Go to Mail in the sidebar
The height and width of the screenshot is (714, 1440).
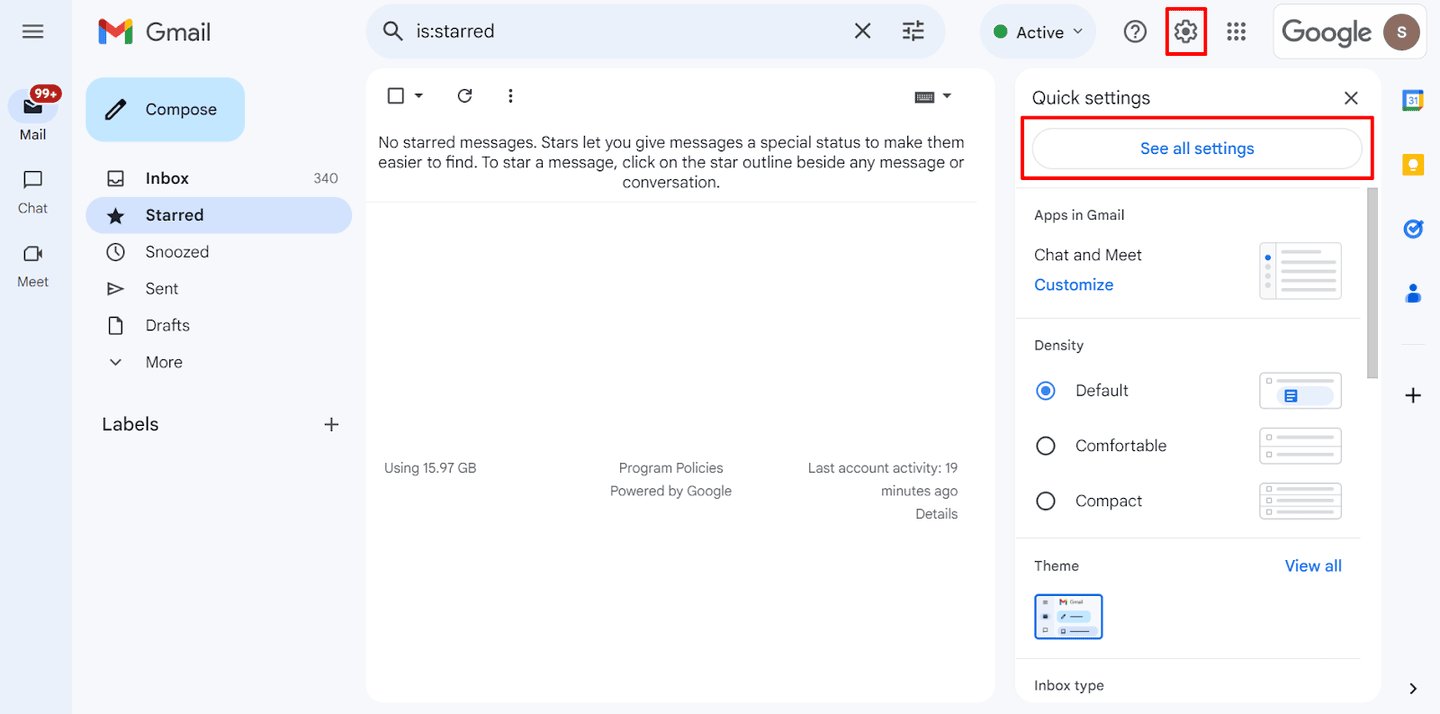[x=33, y=116]
